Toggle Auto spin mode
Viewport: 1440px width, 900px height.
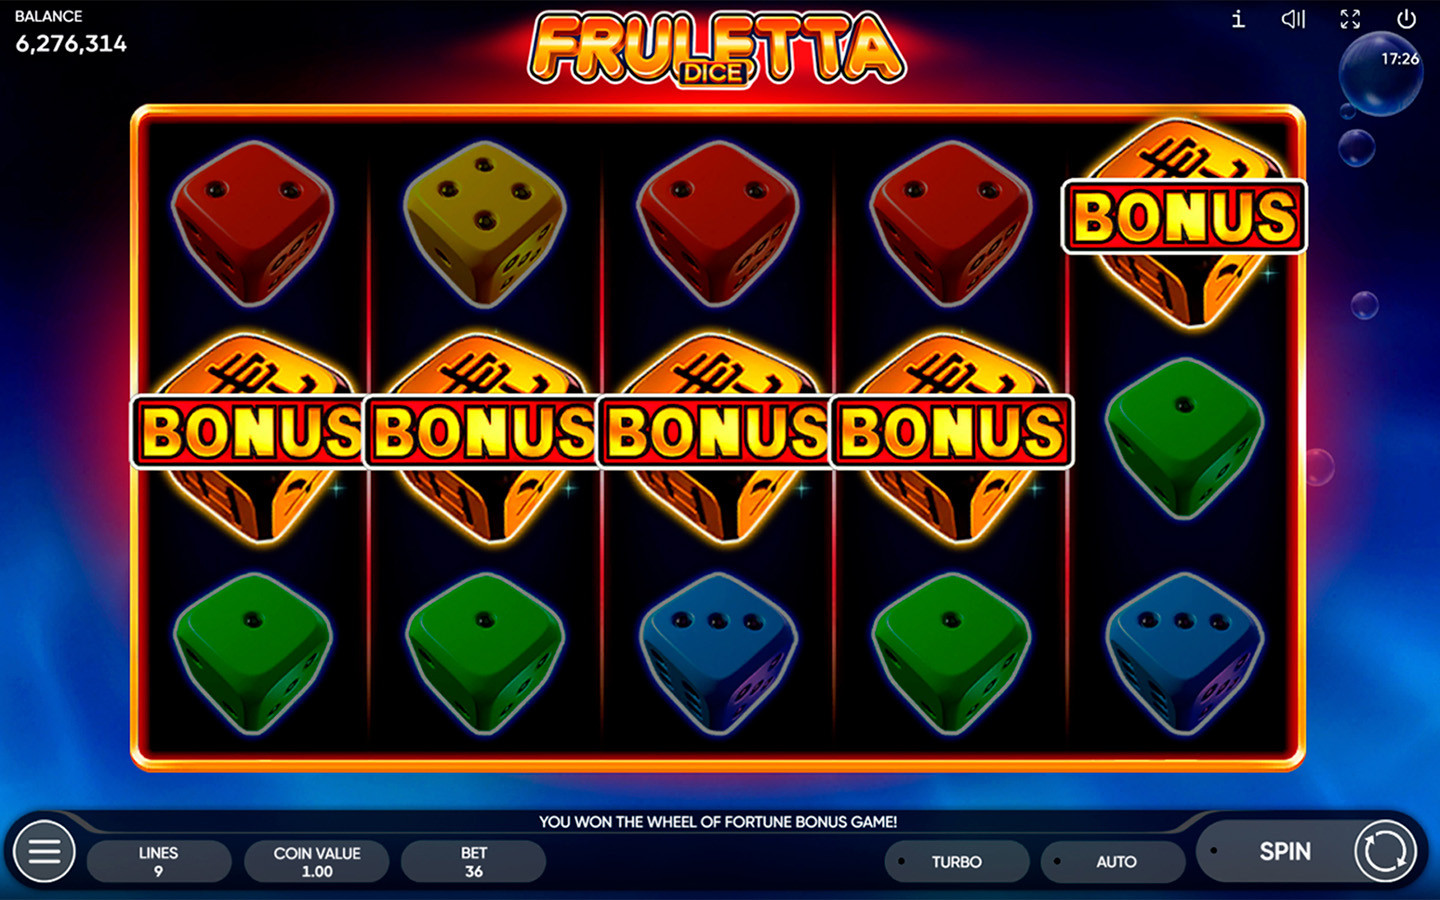pyautogui.click(x=1113, y=861)
